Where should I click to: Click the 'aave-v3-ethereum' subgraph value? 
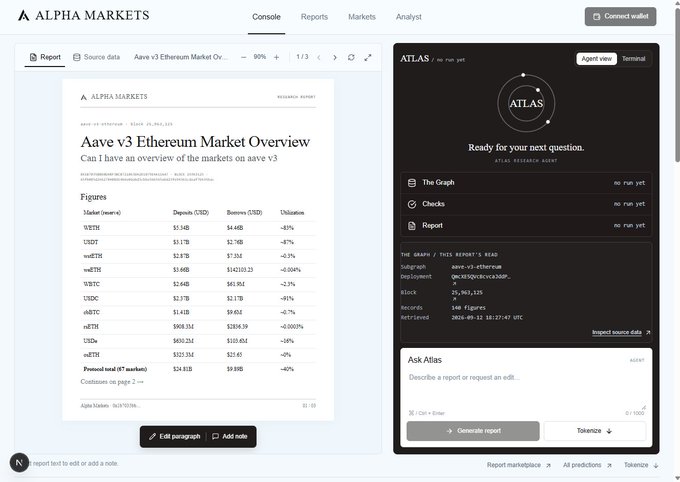476,267
